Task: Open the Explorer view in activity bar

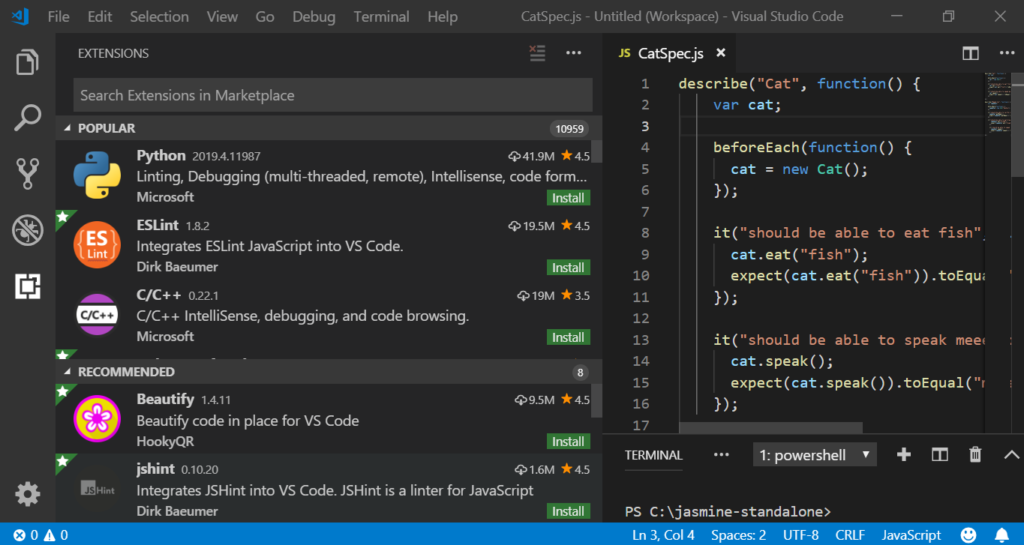Action: (28, 63)
